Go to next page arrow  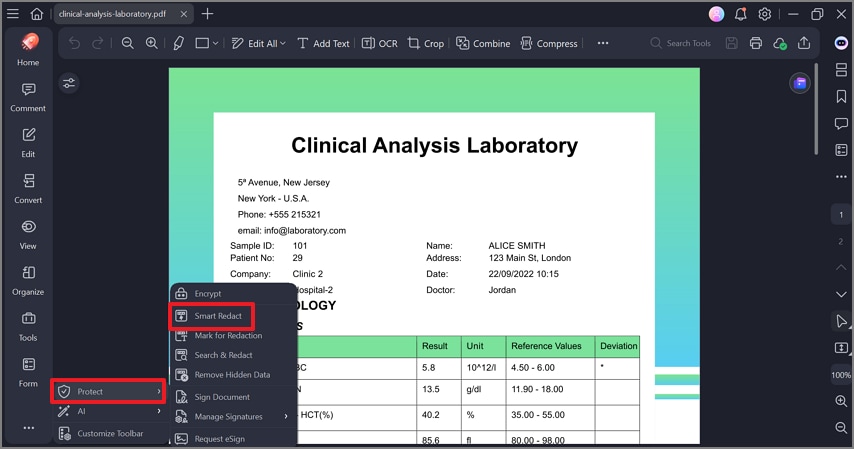click(841, 294)
